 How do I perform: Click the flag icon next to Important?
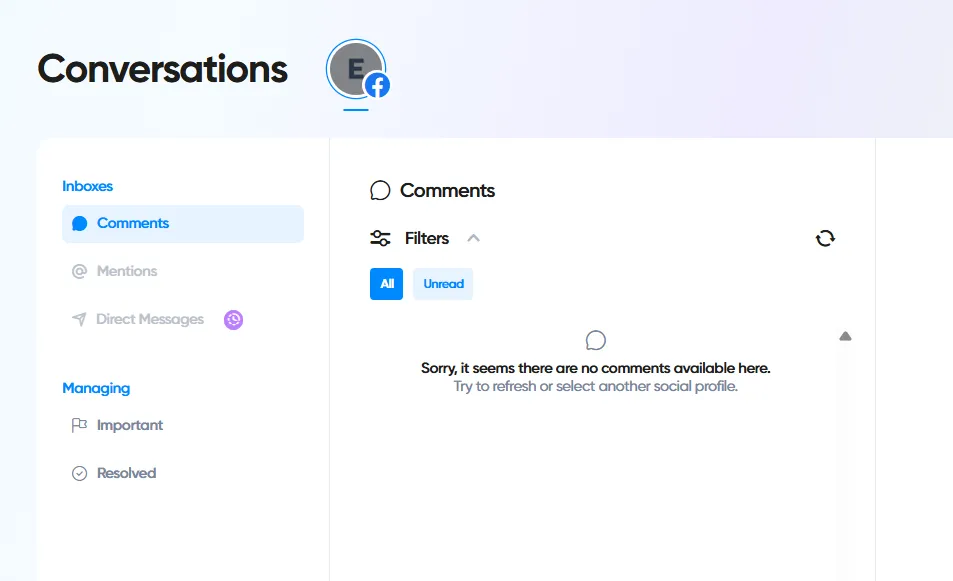click(80, 426)
